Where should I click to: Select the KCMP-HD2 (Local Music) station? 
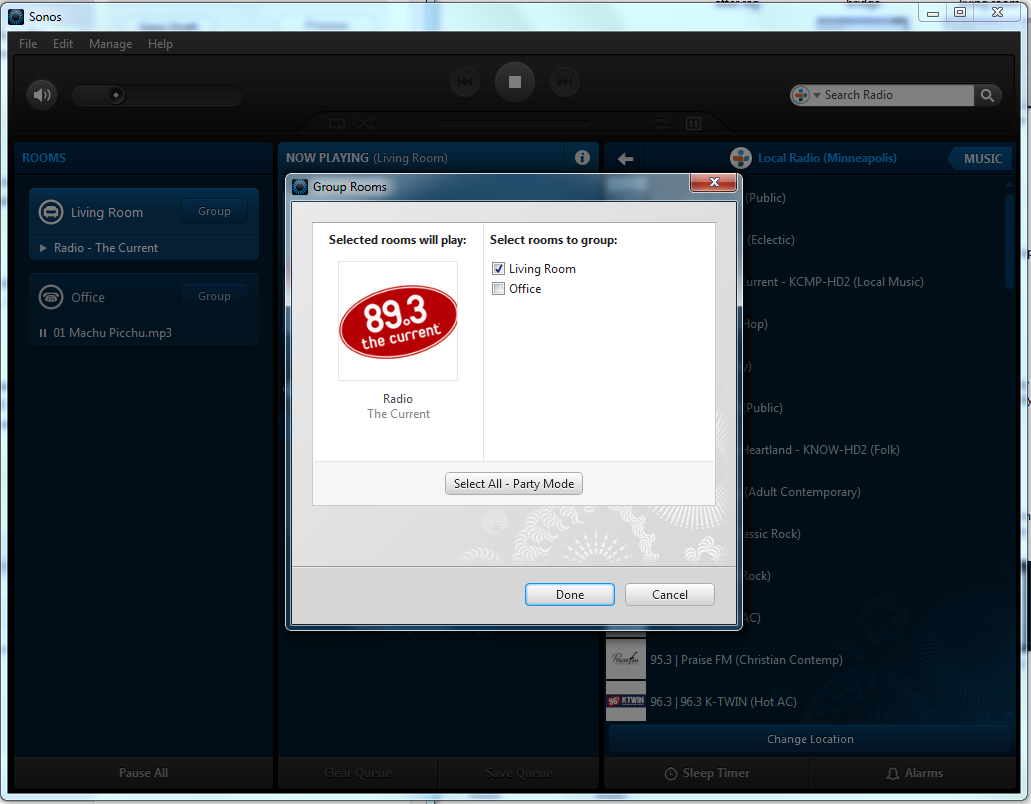(834, 282)
